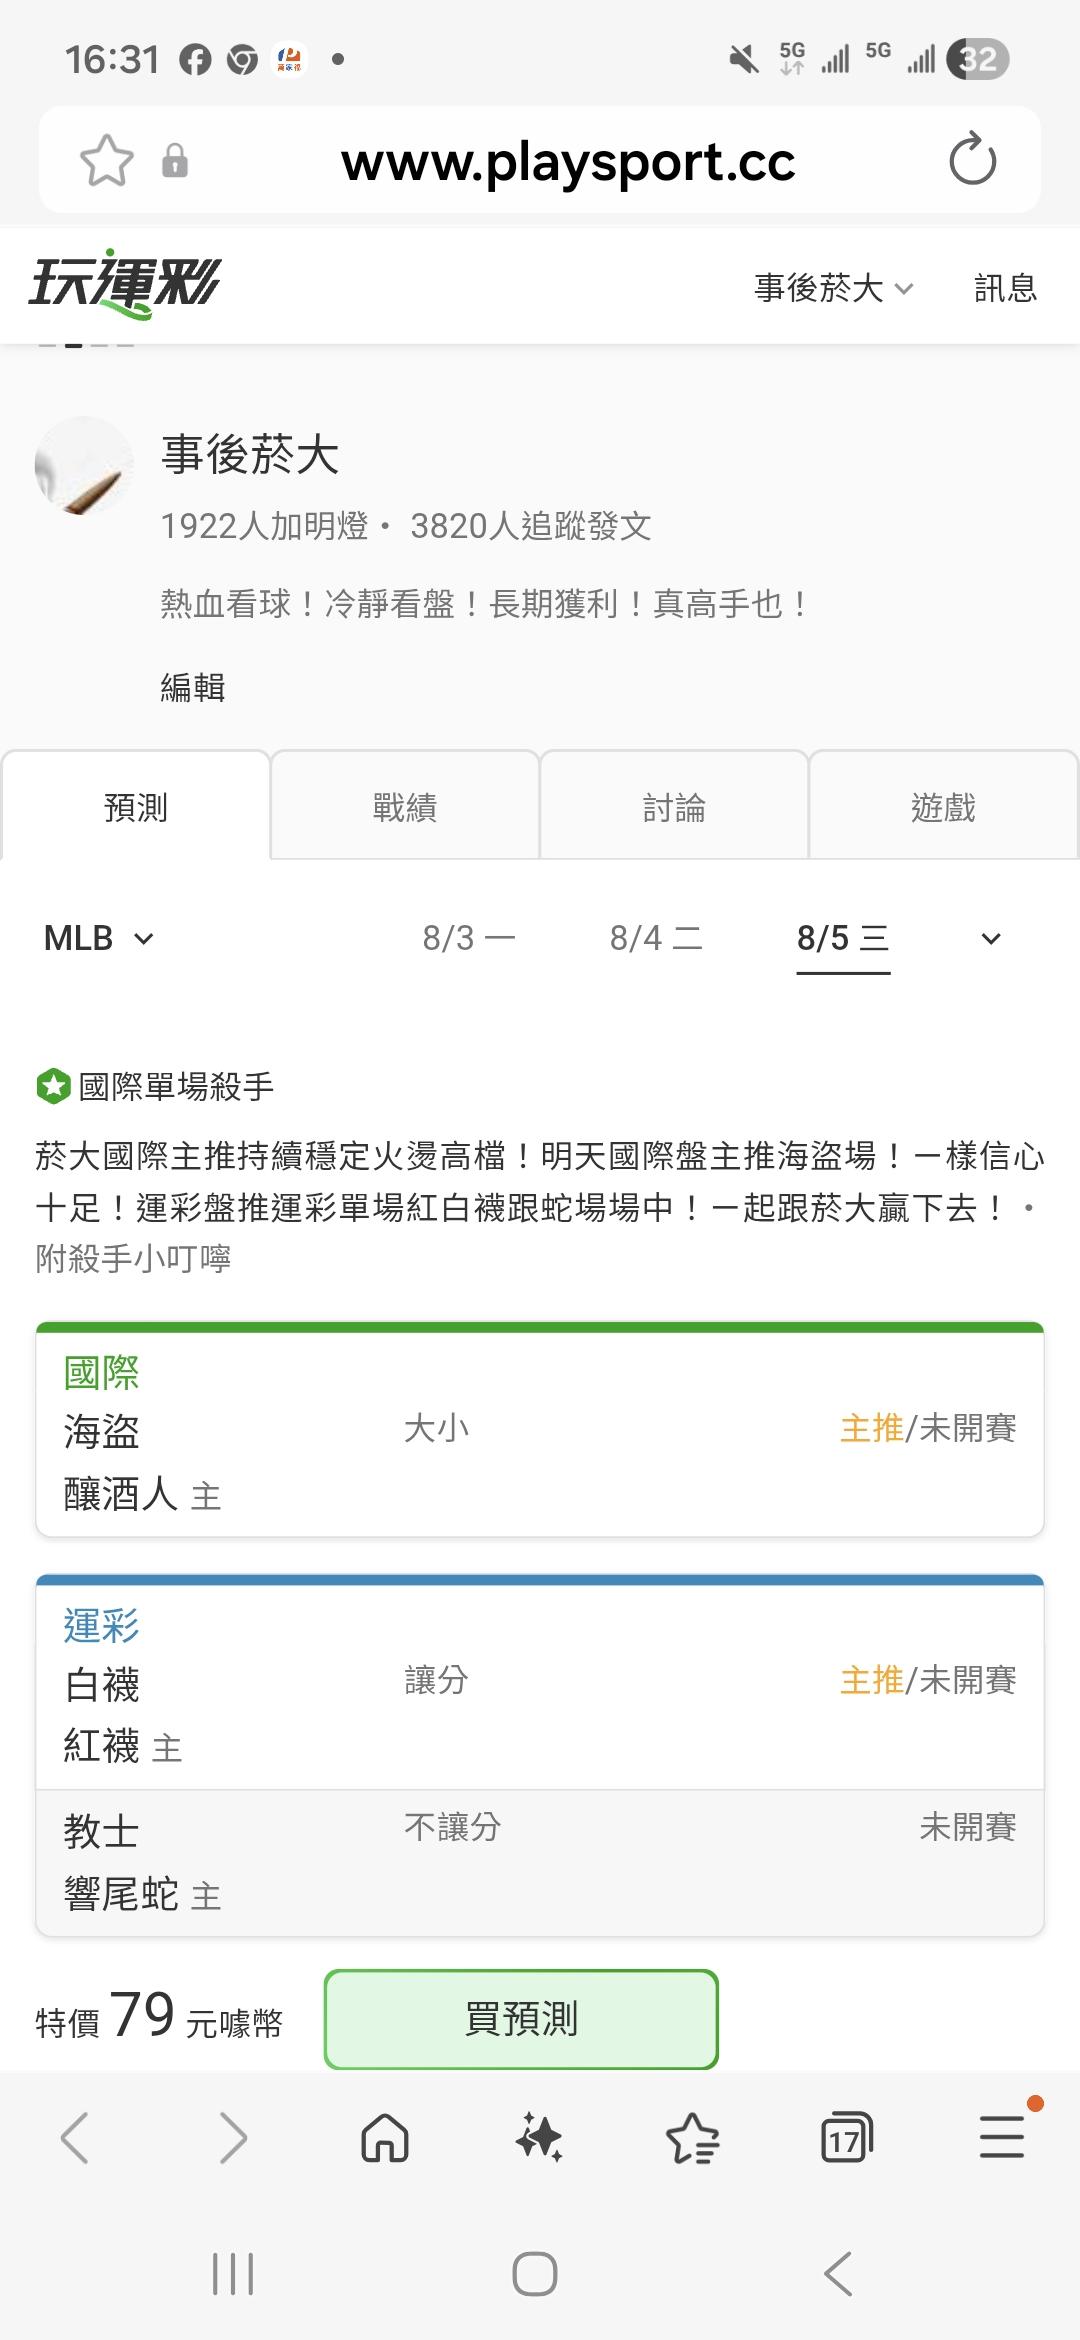This screenshot has height=2340, width=1080.
Task: Switch to the 戰績 tab
Action: [x=405, y=806]
